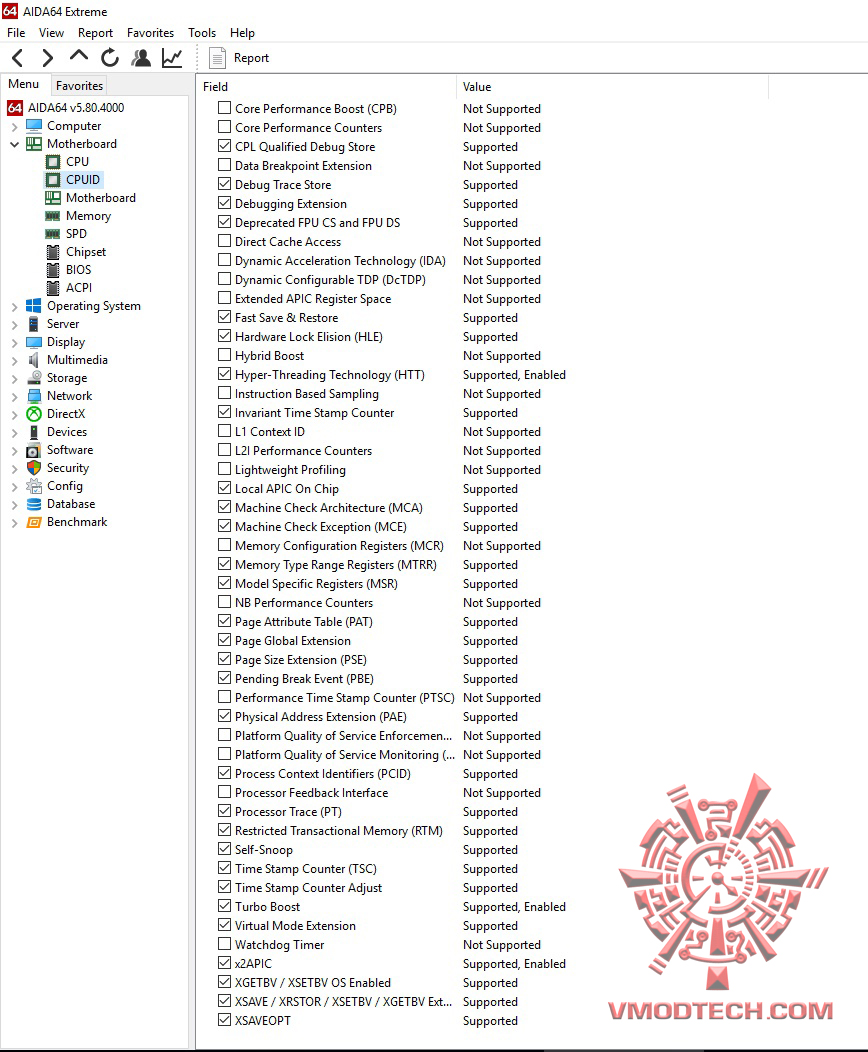Click the Multimedia speaker icon
868x1052 pixels.
(x=34, y=360)
